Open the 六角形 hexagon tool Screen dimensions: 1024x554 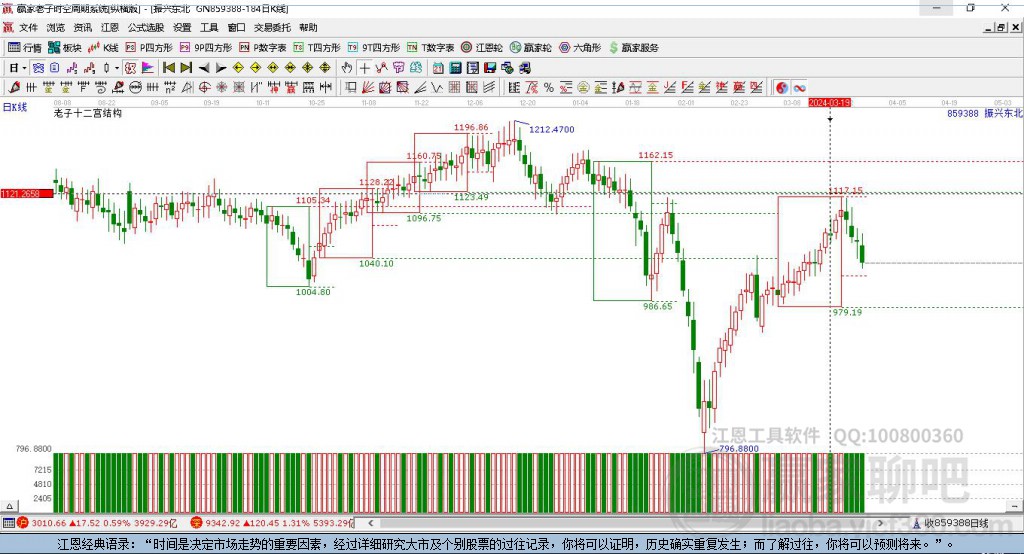tap(580, 48)
